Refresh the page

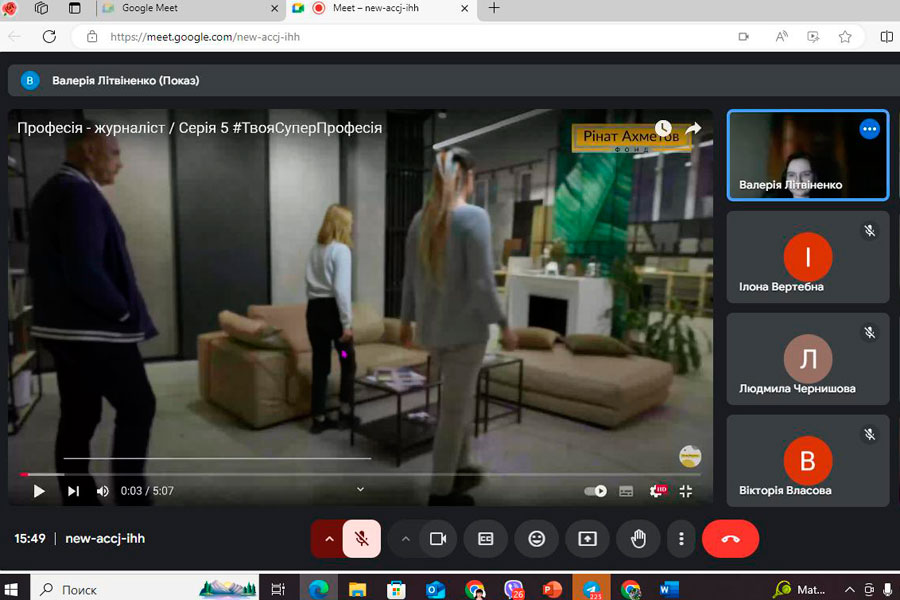pos(49,37)
